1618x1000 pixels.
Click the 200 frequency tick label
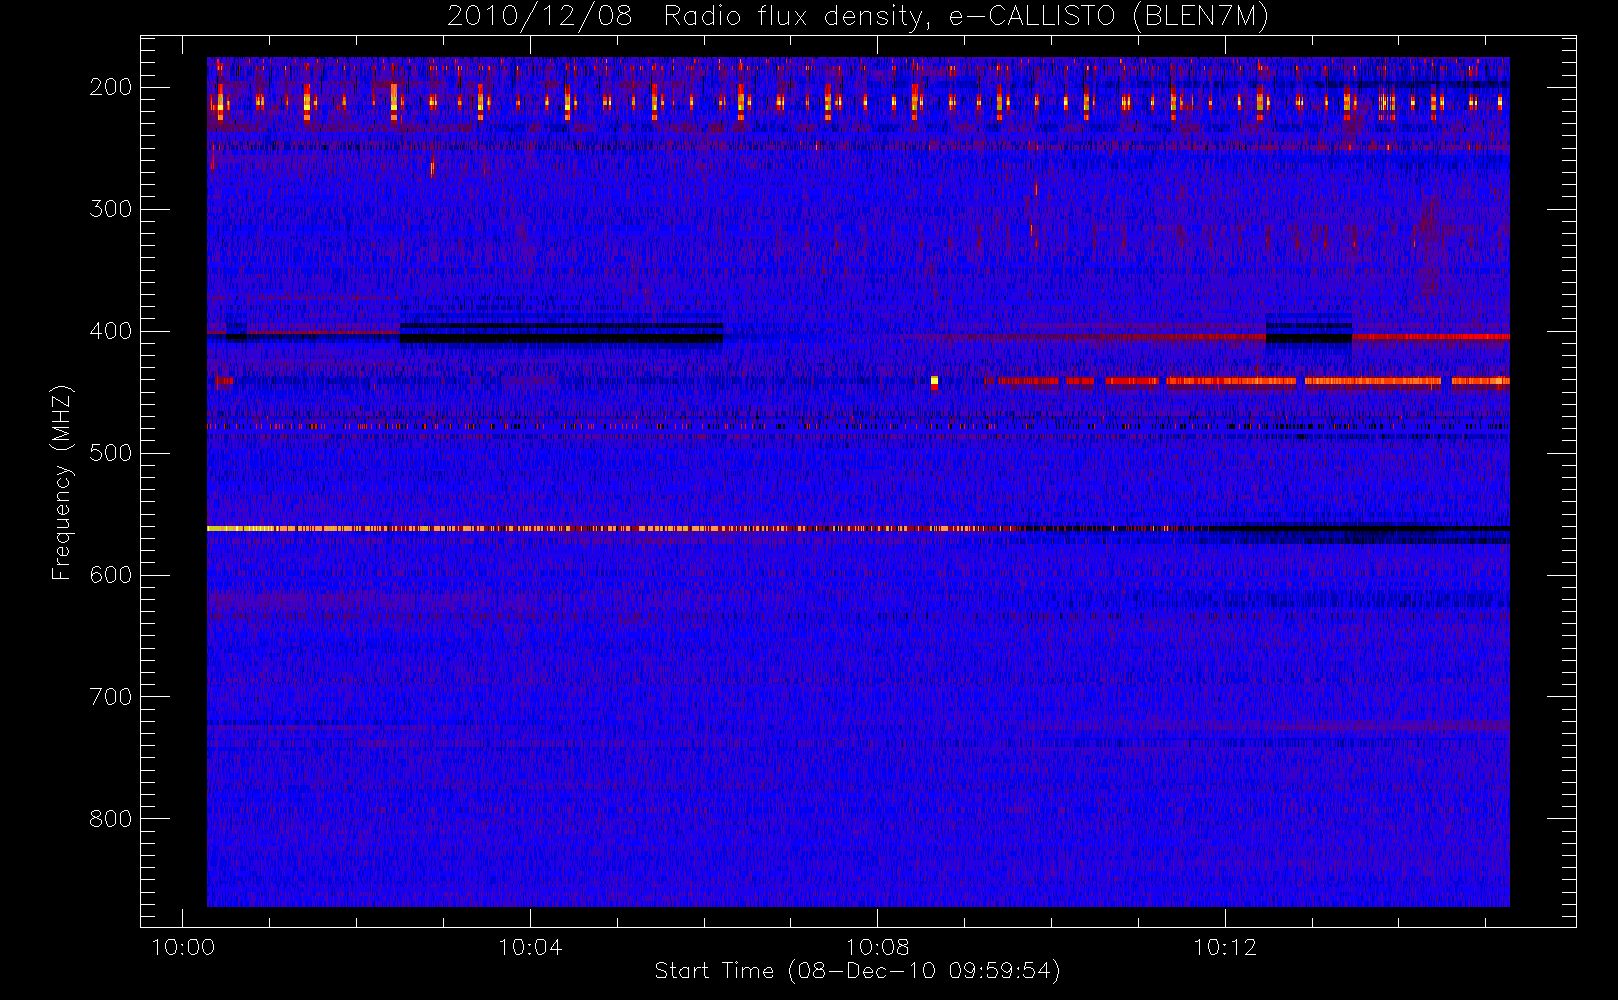coord(111,87)
